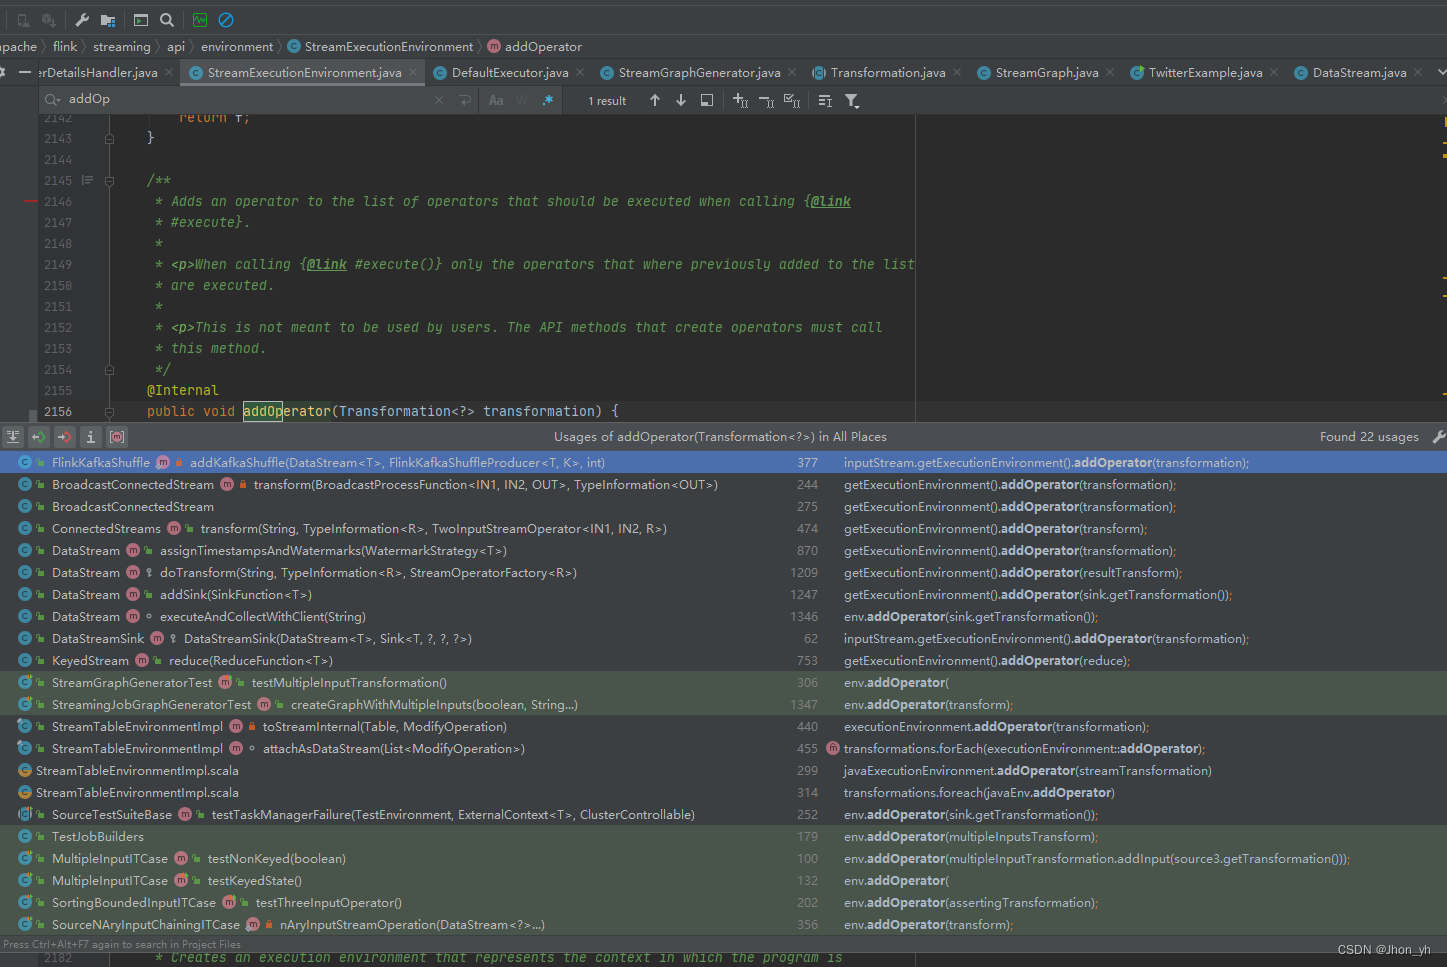
Task: Select TestJobBuilders usage row
Action: tap(723, 837)
